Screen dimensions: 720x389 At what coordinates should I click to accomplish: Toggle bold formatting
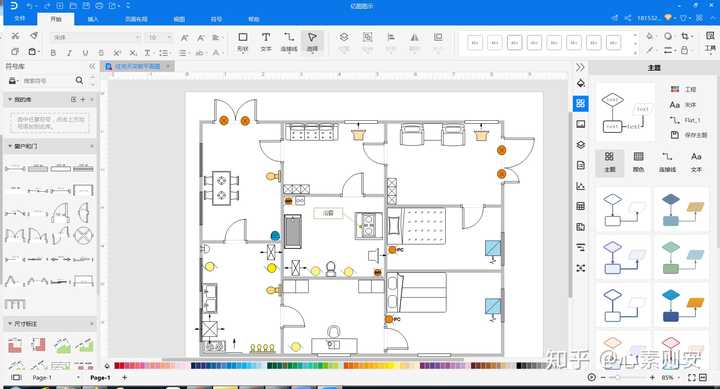coord(53,53)
